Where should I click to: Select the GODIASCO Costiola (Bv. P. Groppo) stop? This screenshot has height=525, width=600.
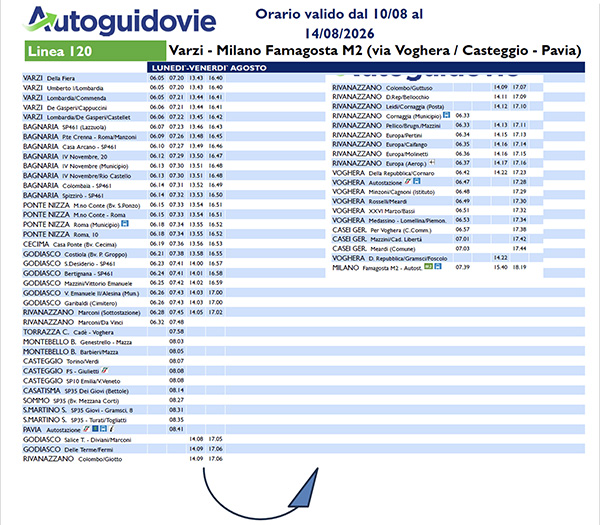click(75, 254)
